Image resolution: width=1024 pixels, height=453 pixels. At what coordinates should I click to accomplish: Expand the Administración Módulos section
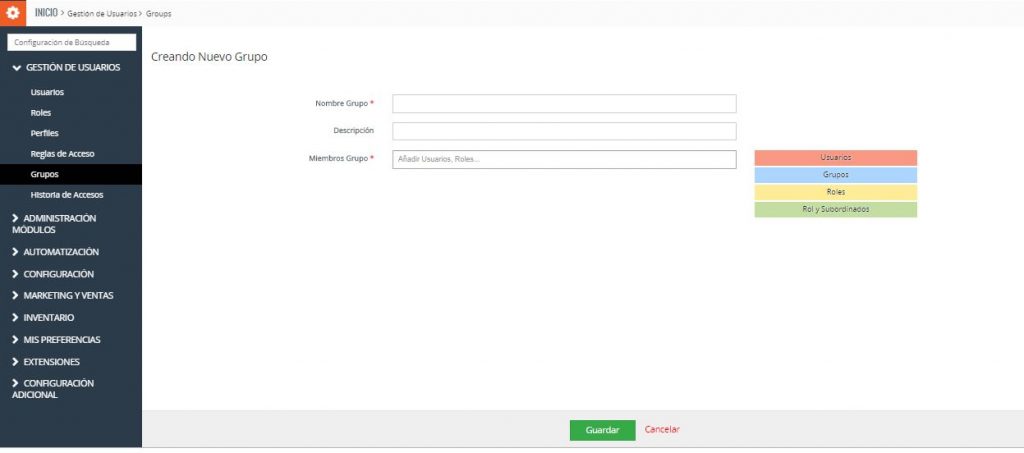coord(60,223)
